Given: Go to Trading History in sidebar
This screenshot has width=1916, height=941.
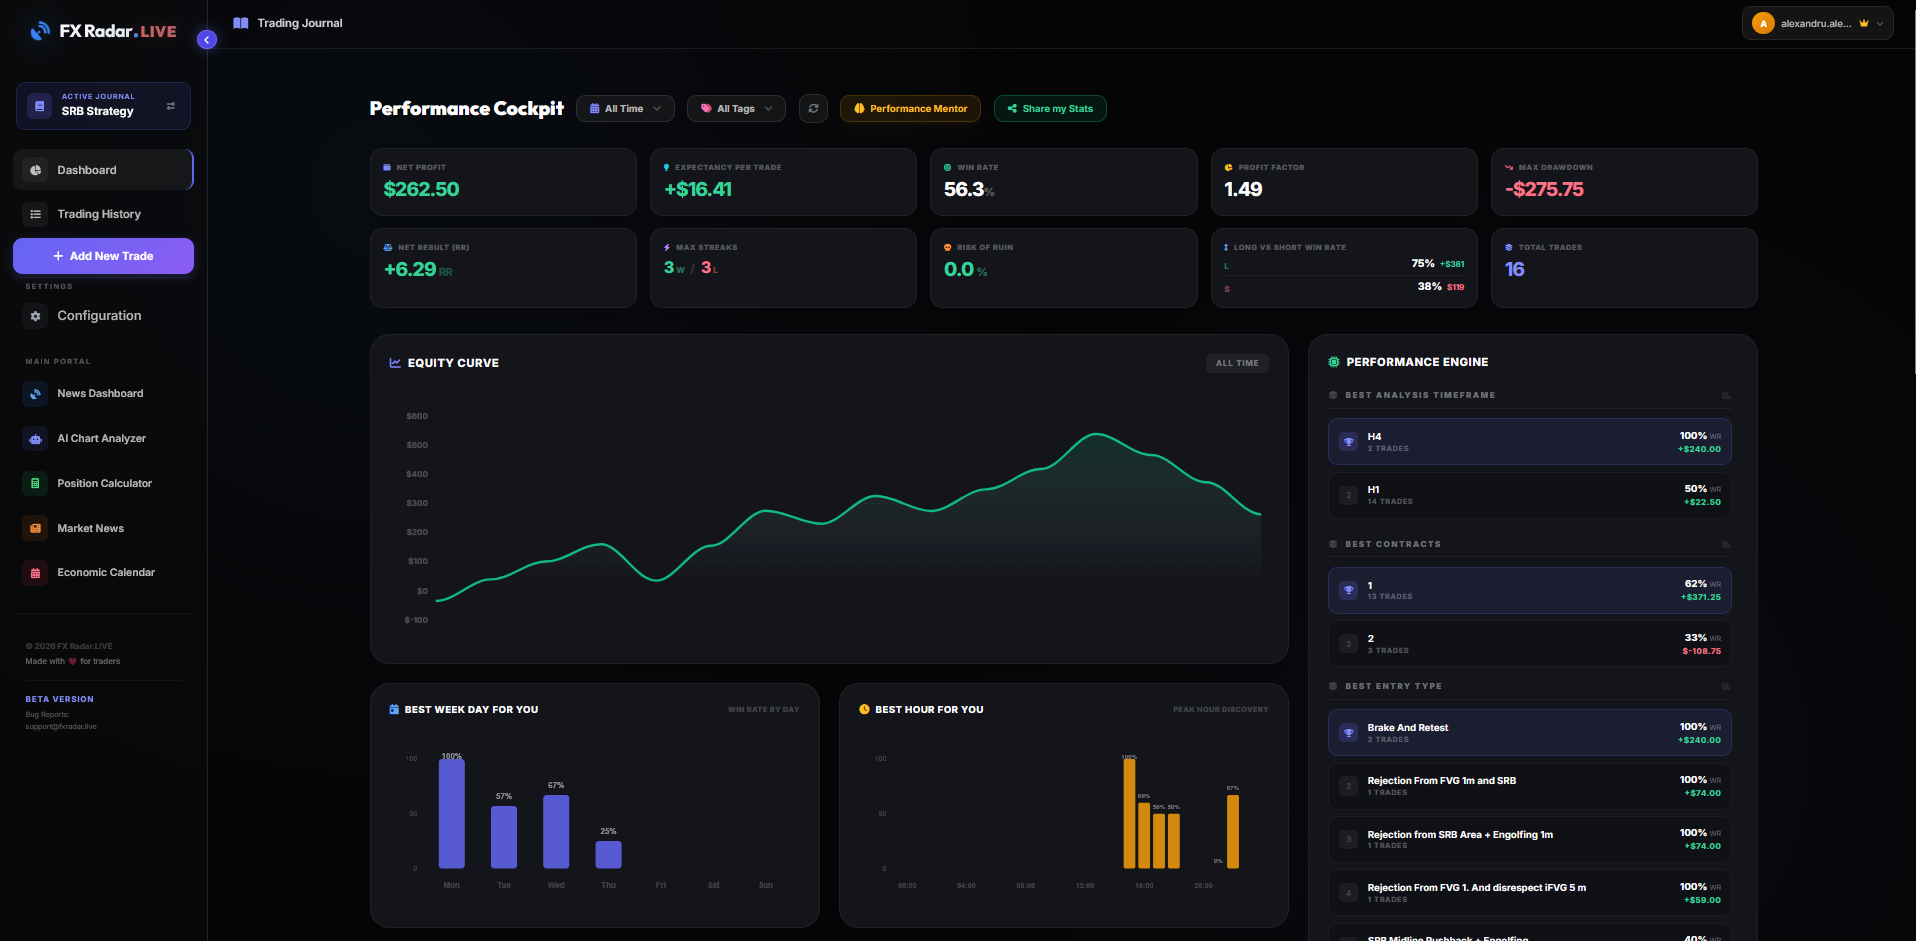Looking at the screenshot, I should point(99,214).
